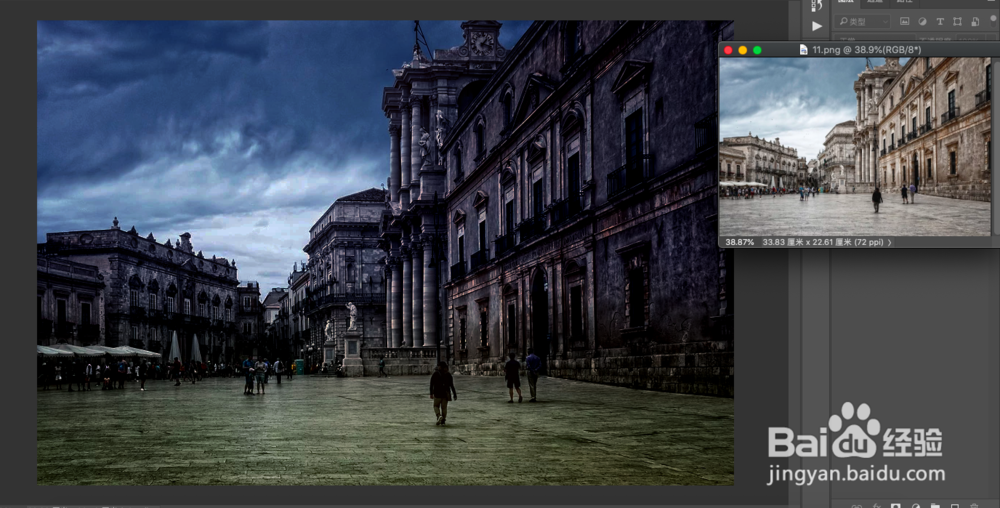1000x508 pixels.
Task: Filter layers by pixel layer icon
Action: 904,22
